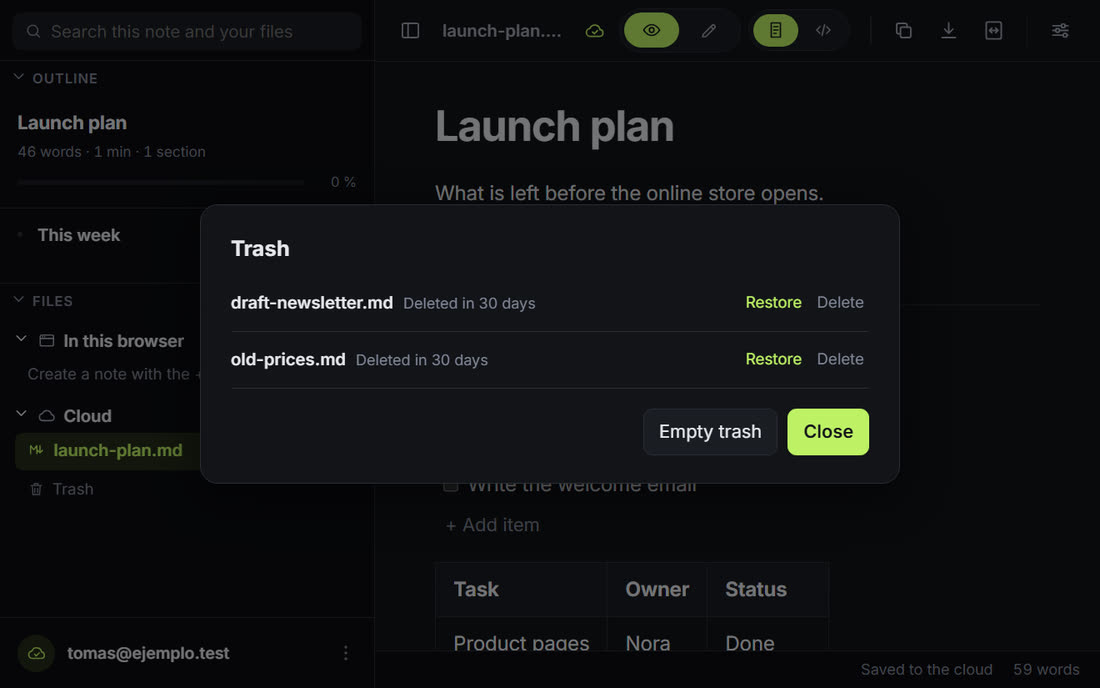
Task: Click the trash can icon in sidebar
Action: [x=36, y=489]
